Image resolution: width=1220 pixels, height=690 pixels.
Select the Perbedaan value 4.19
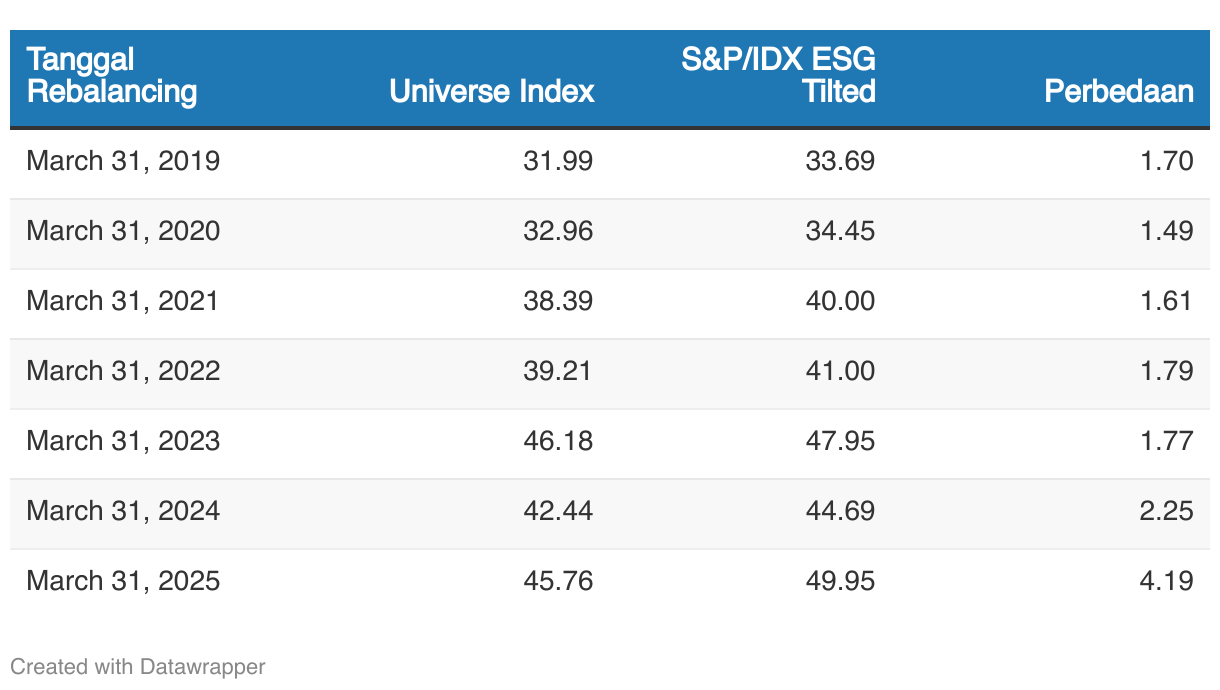[1166, 581]
